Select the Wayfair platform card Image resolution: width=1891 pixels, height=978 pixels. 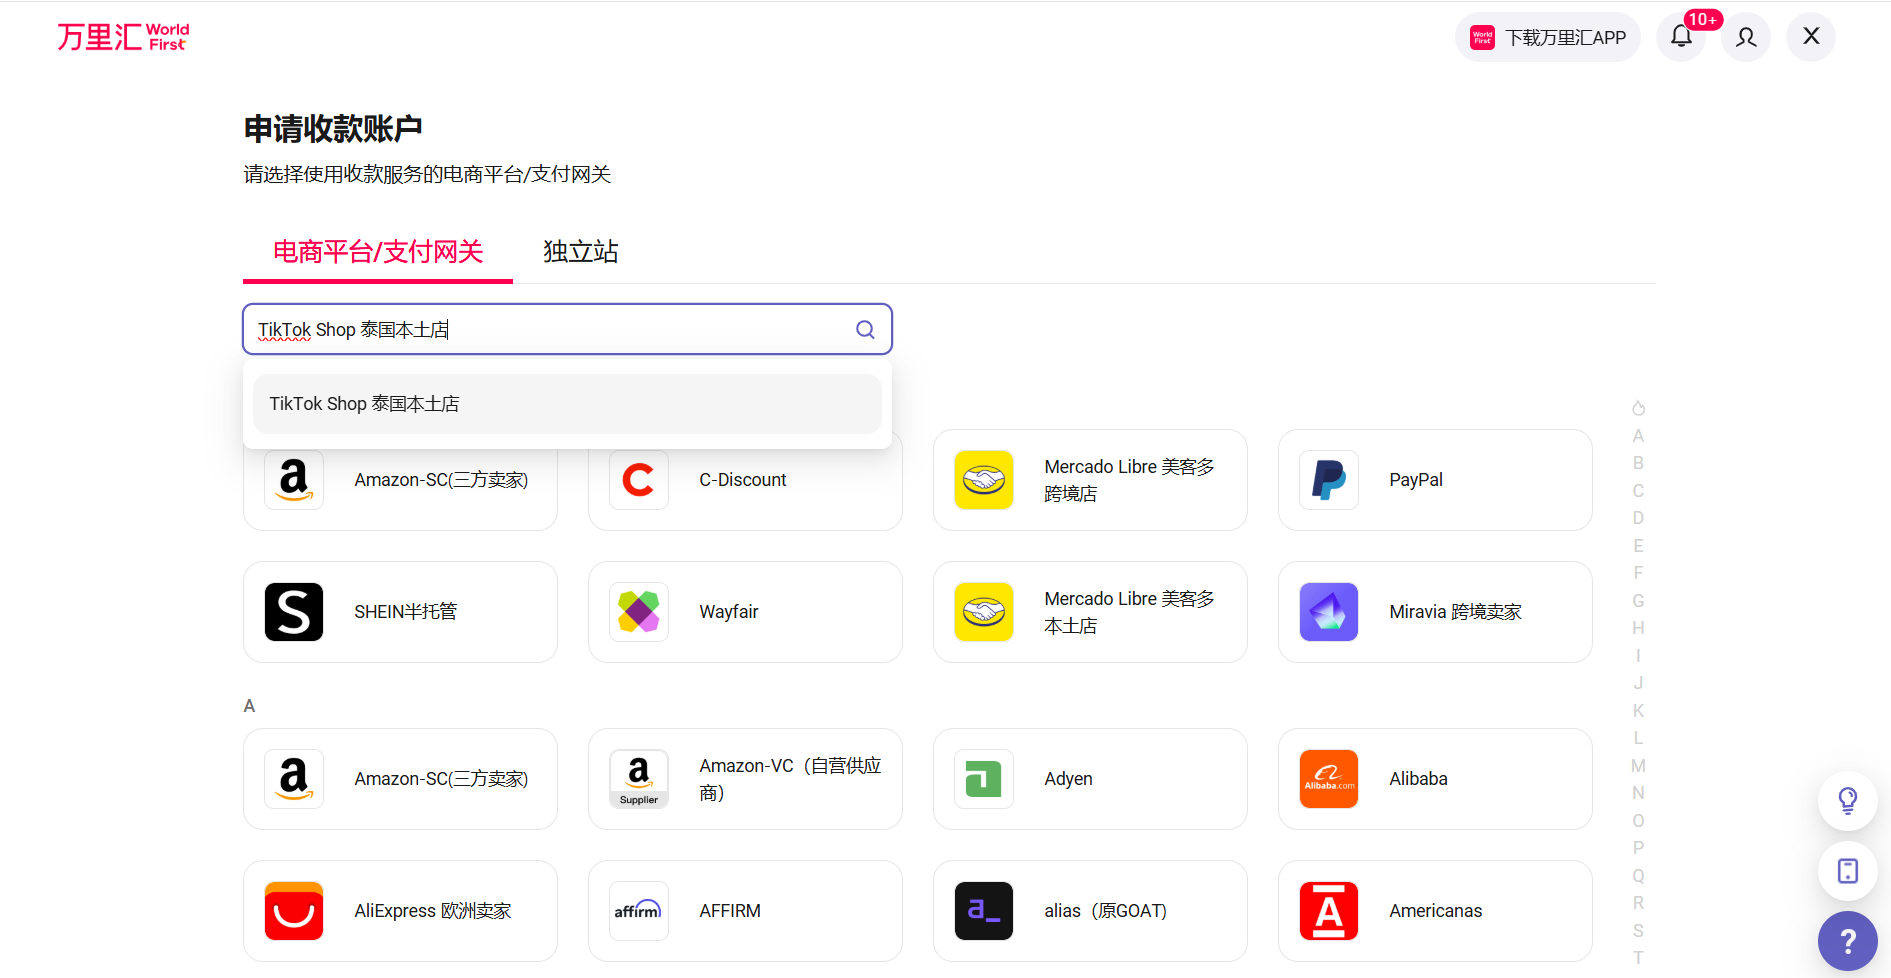click(x=745, y=612)
